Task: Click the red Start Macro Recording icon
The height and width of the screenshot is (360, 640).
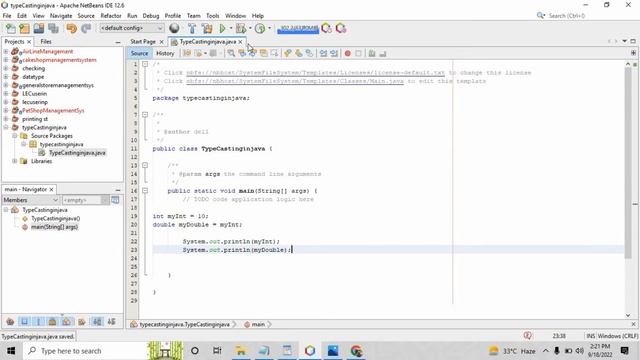Action: coord(347,53)
